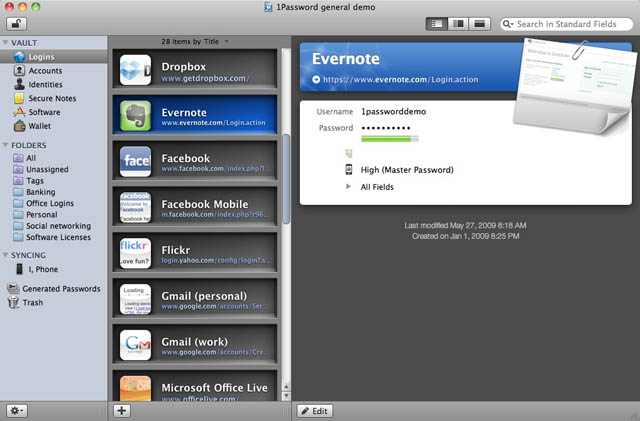The height and width of the screenshot is (421, 640).
Task: Click the Logins globe icon
Action: (x=19, y=57)
